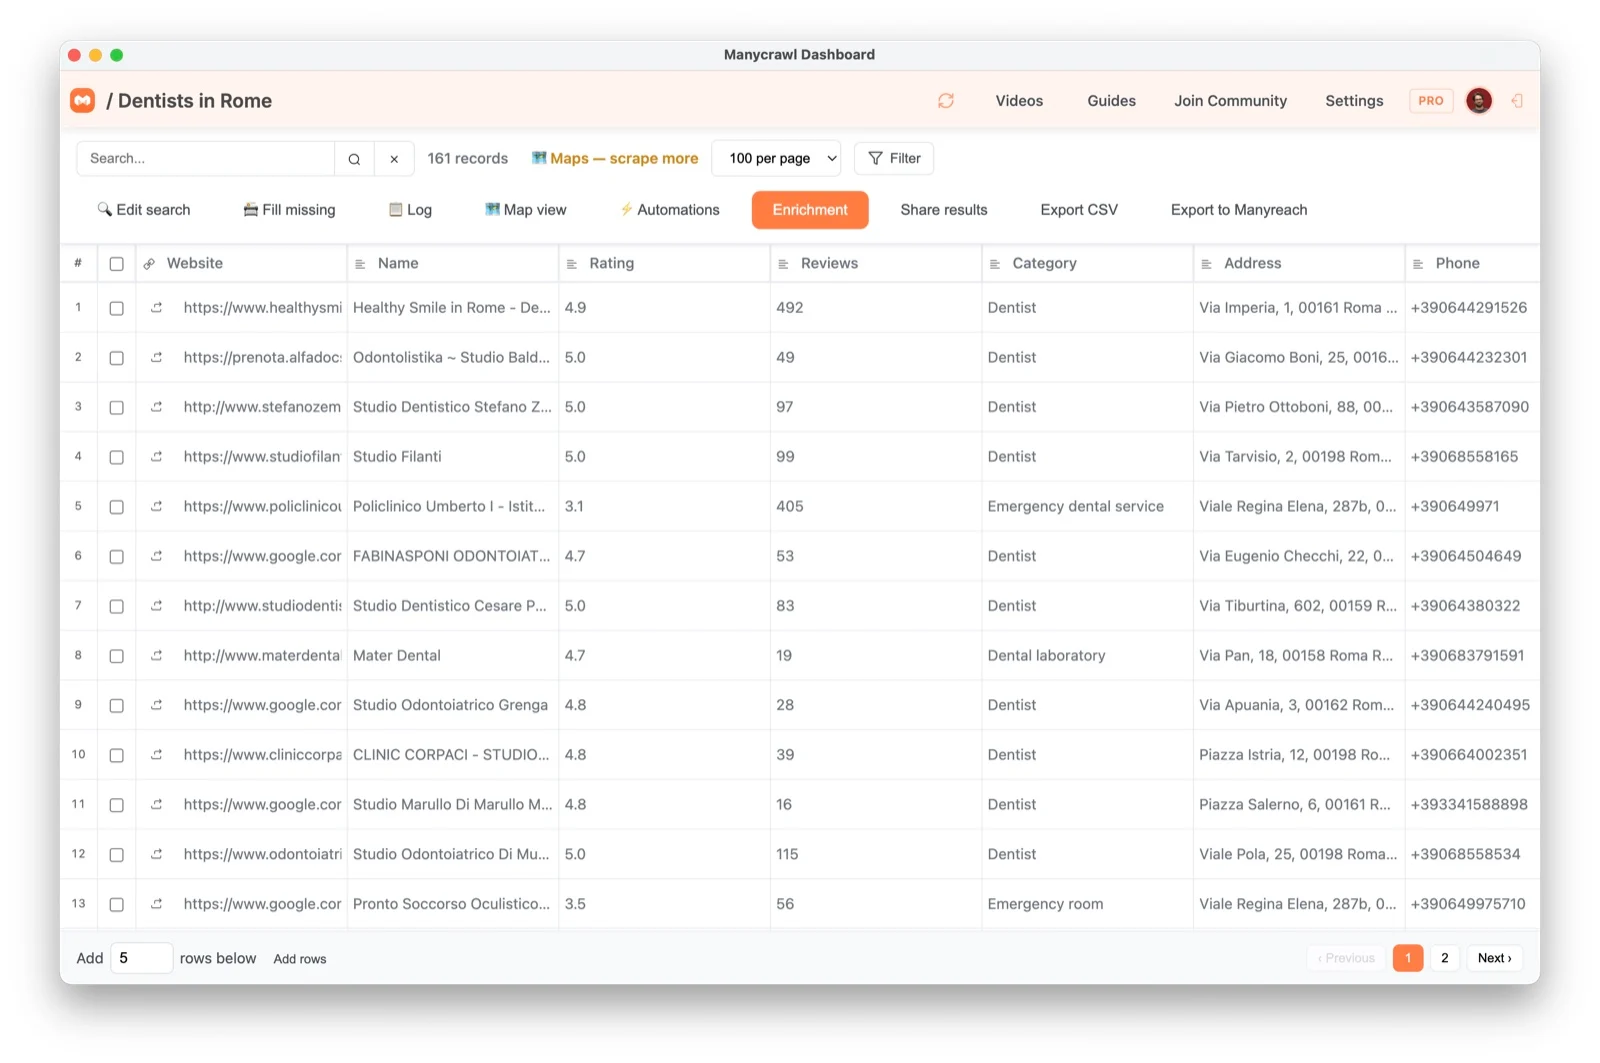This screenshot has height=1063, width=1600.
Task: Click link icon in Website column header
Action: pyautogui.click(x=149, y=264)
